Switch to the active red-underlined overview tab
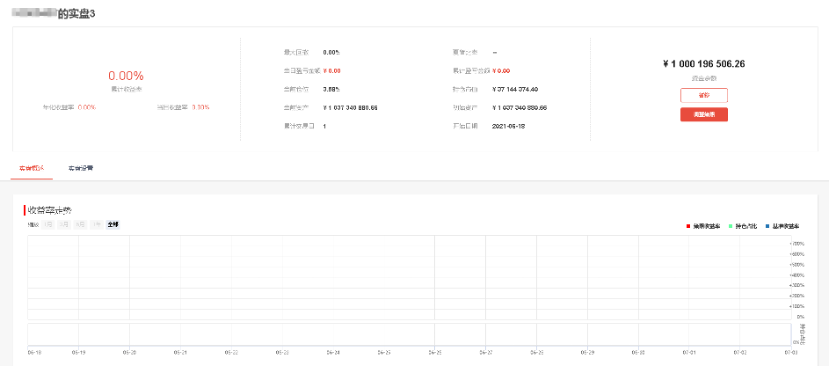Screen dimensions: 830x366 pos(32,168)
